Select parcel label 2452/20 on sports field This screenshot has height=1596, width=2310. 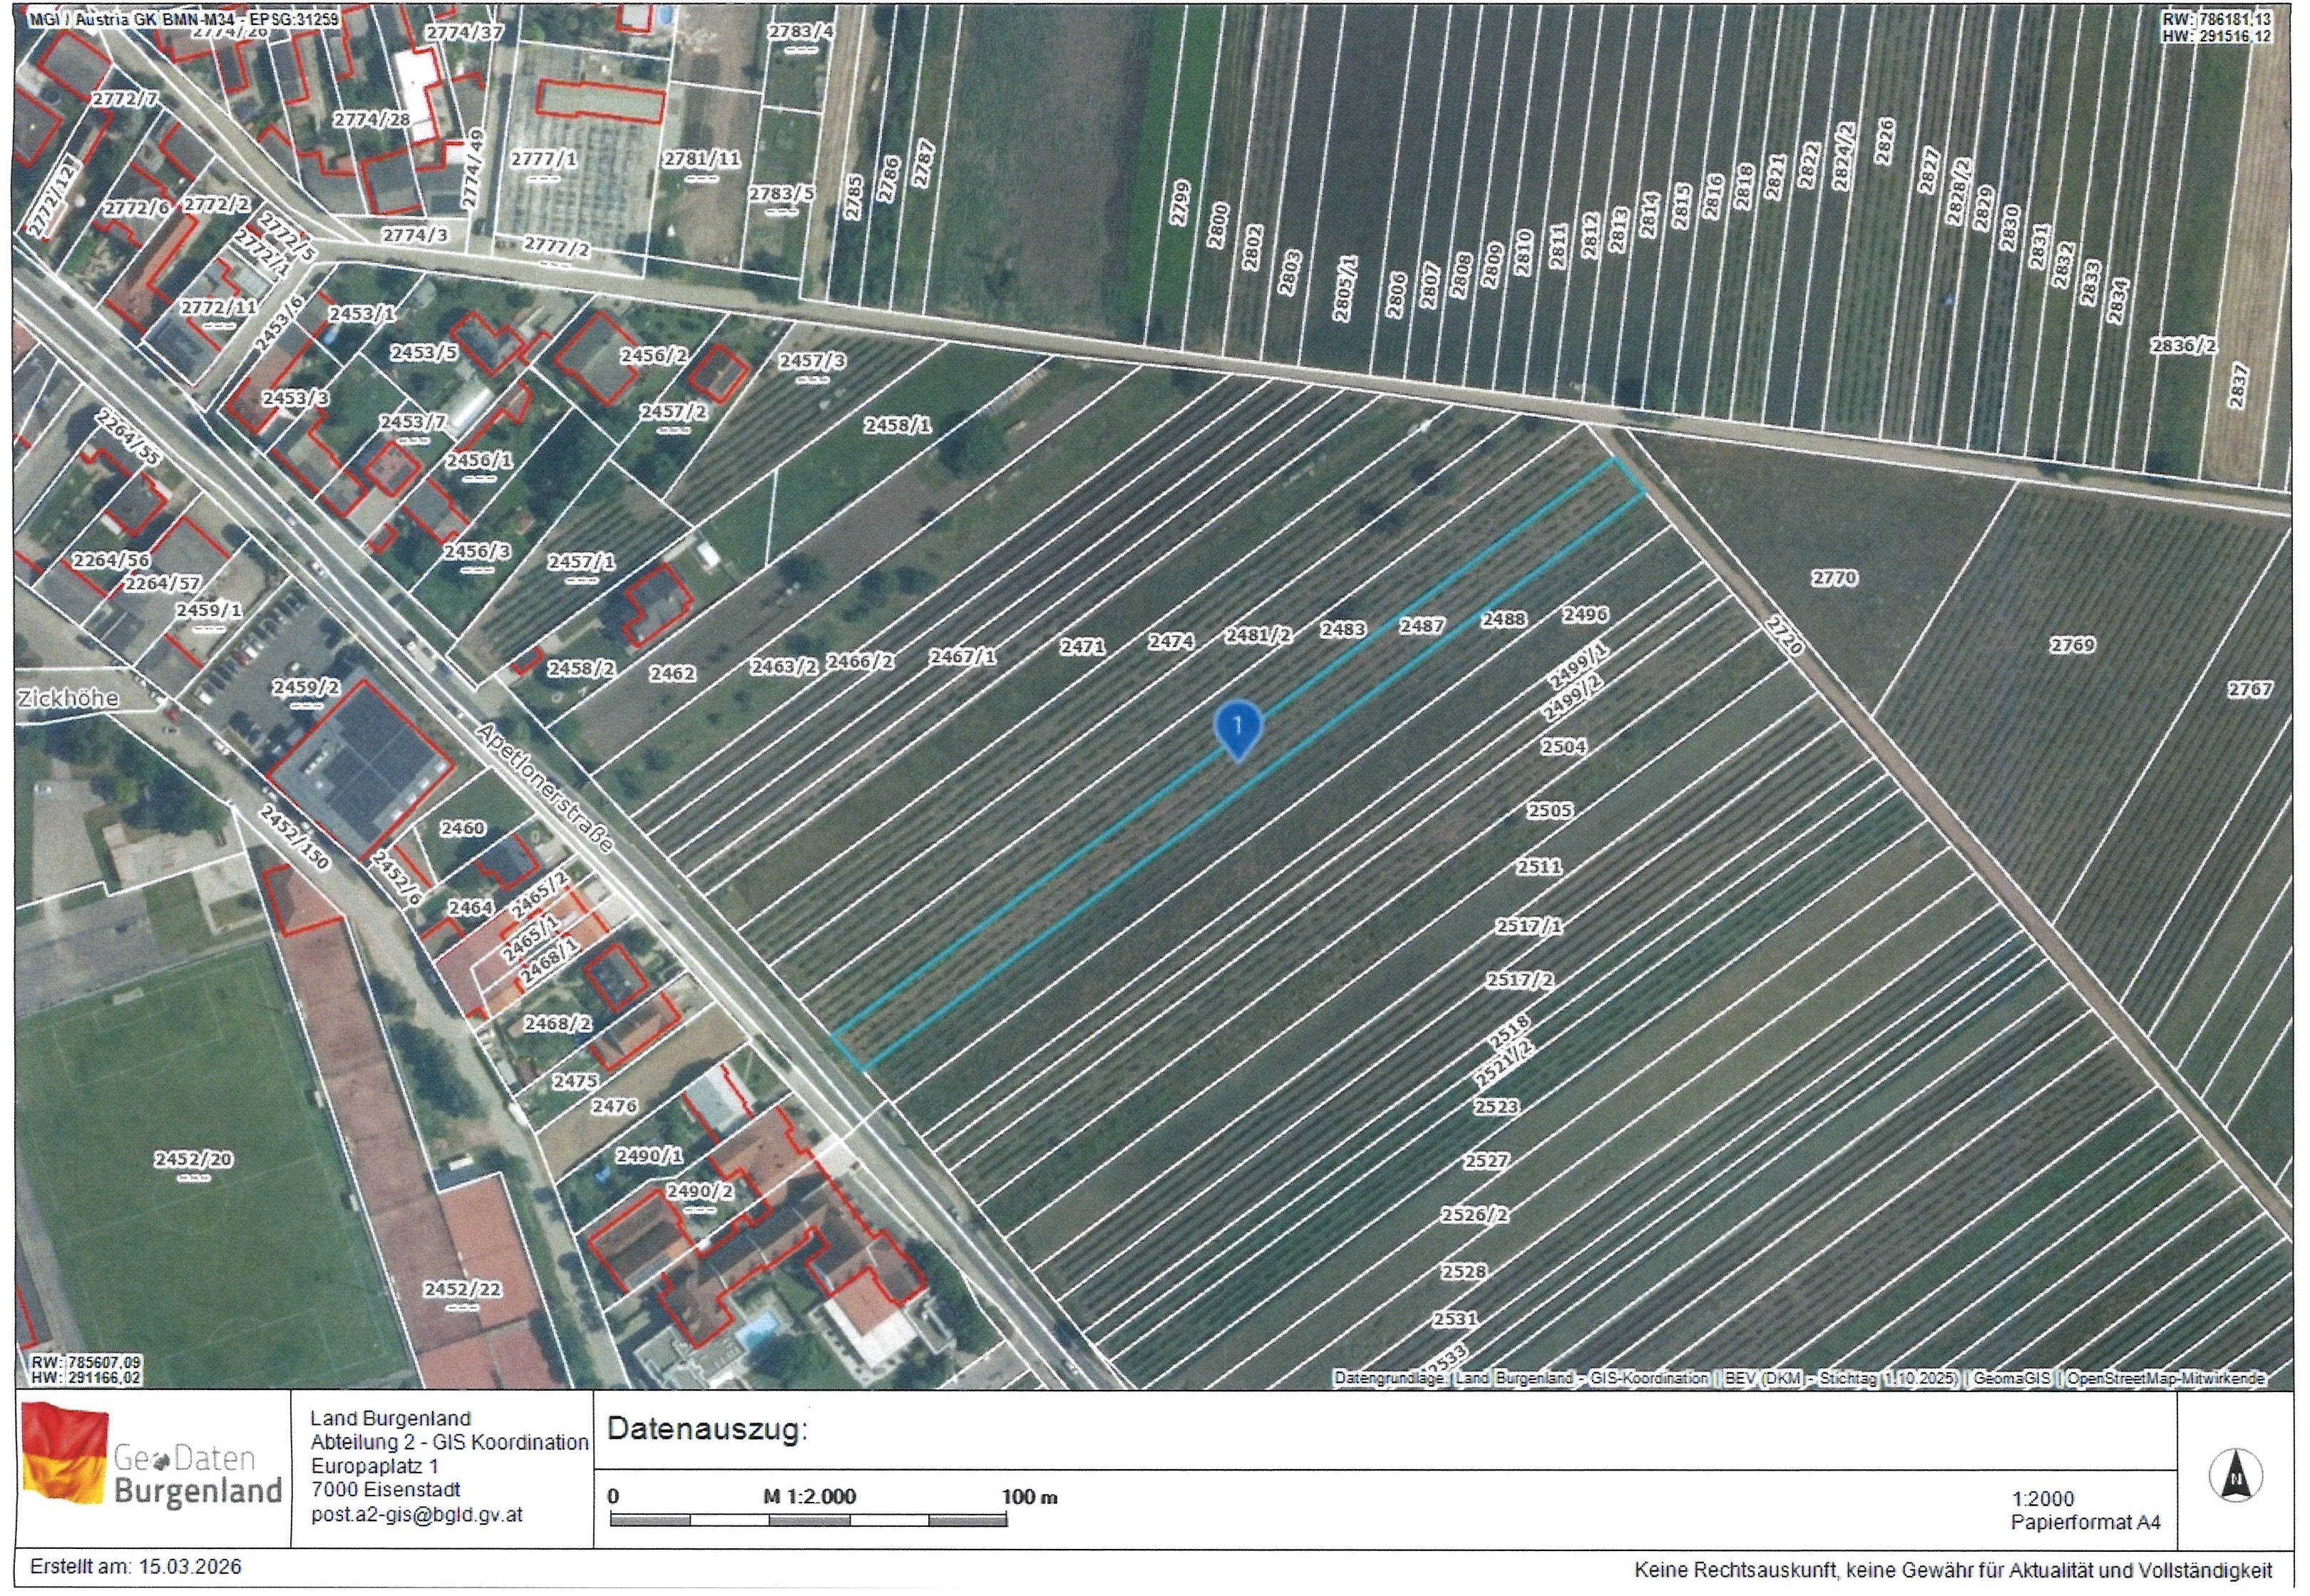193,1159
